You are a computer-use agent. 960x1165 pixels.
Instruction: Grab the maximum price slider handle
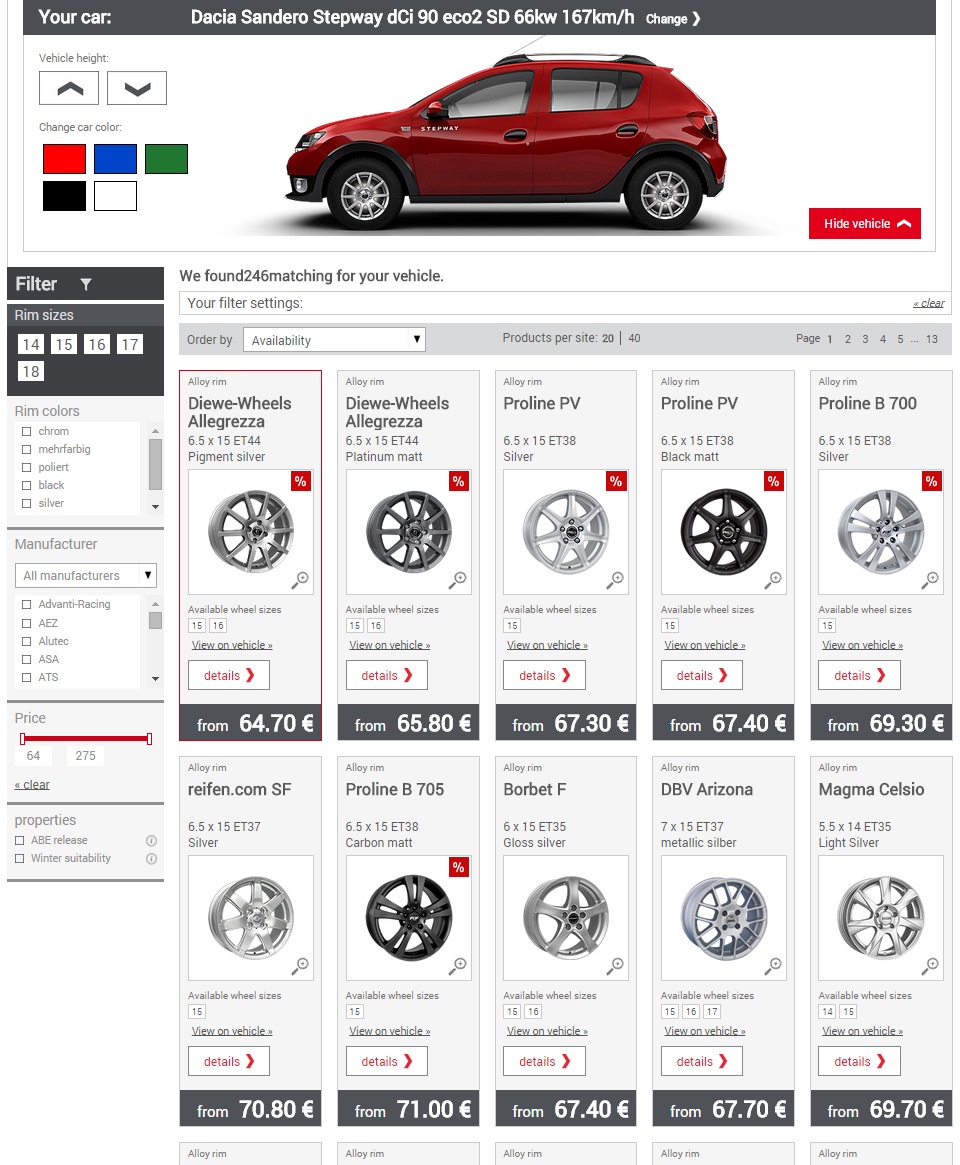[149, 739]
